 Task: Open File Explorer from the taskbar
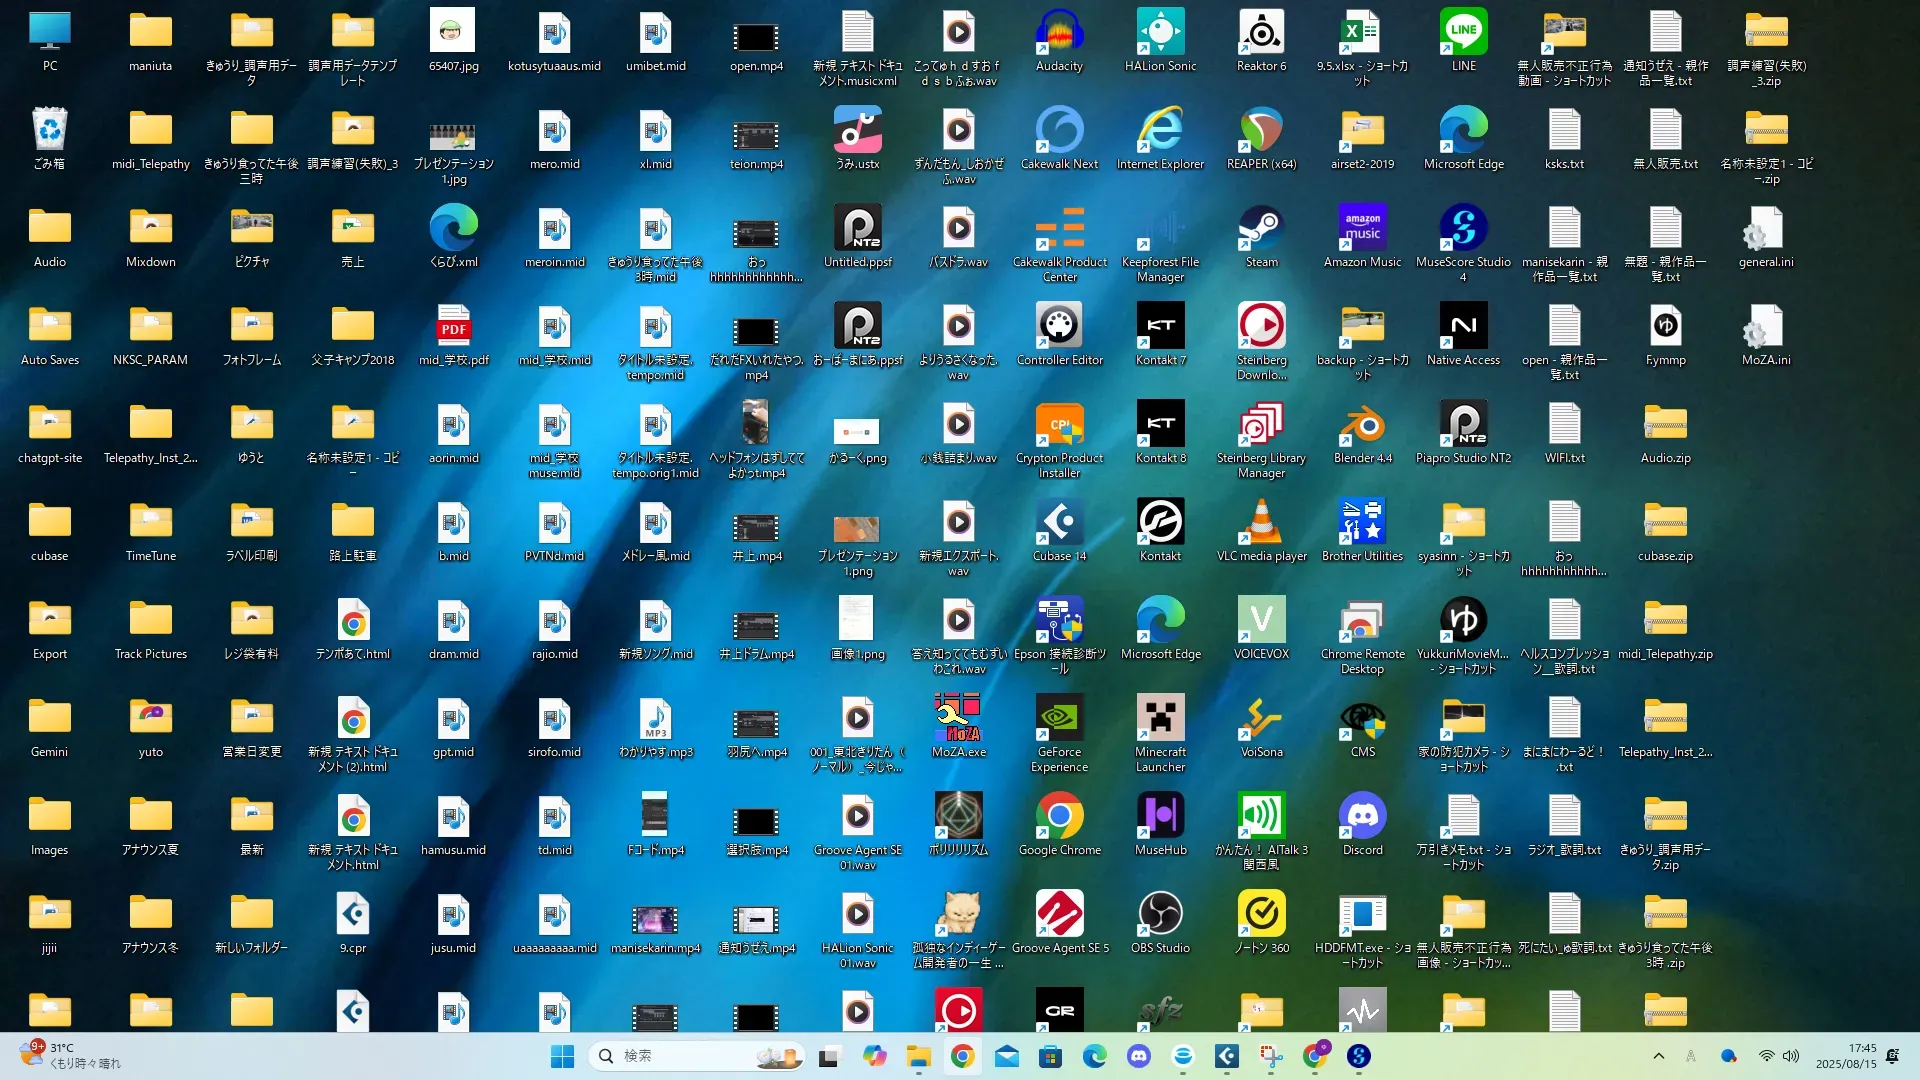click(x=918, y=1056)
